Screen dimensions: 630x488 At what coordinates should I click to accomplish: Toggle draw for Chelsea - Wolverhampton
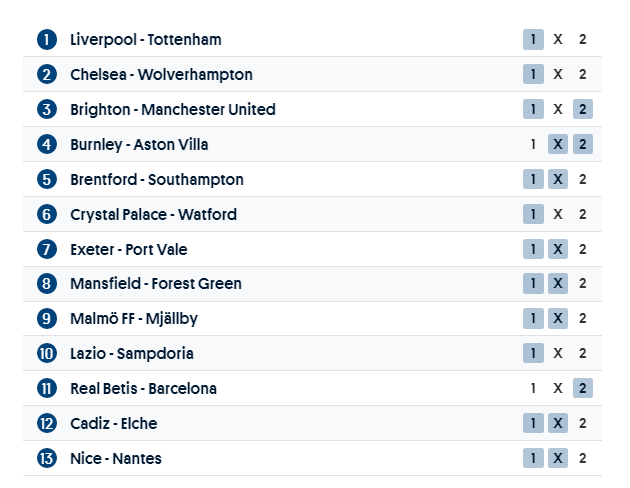[558, 74]
